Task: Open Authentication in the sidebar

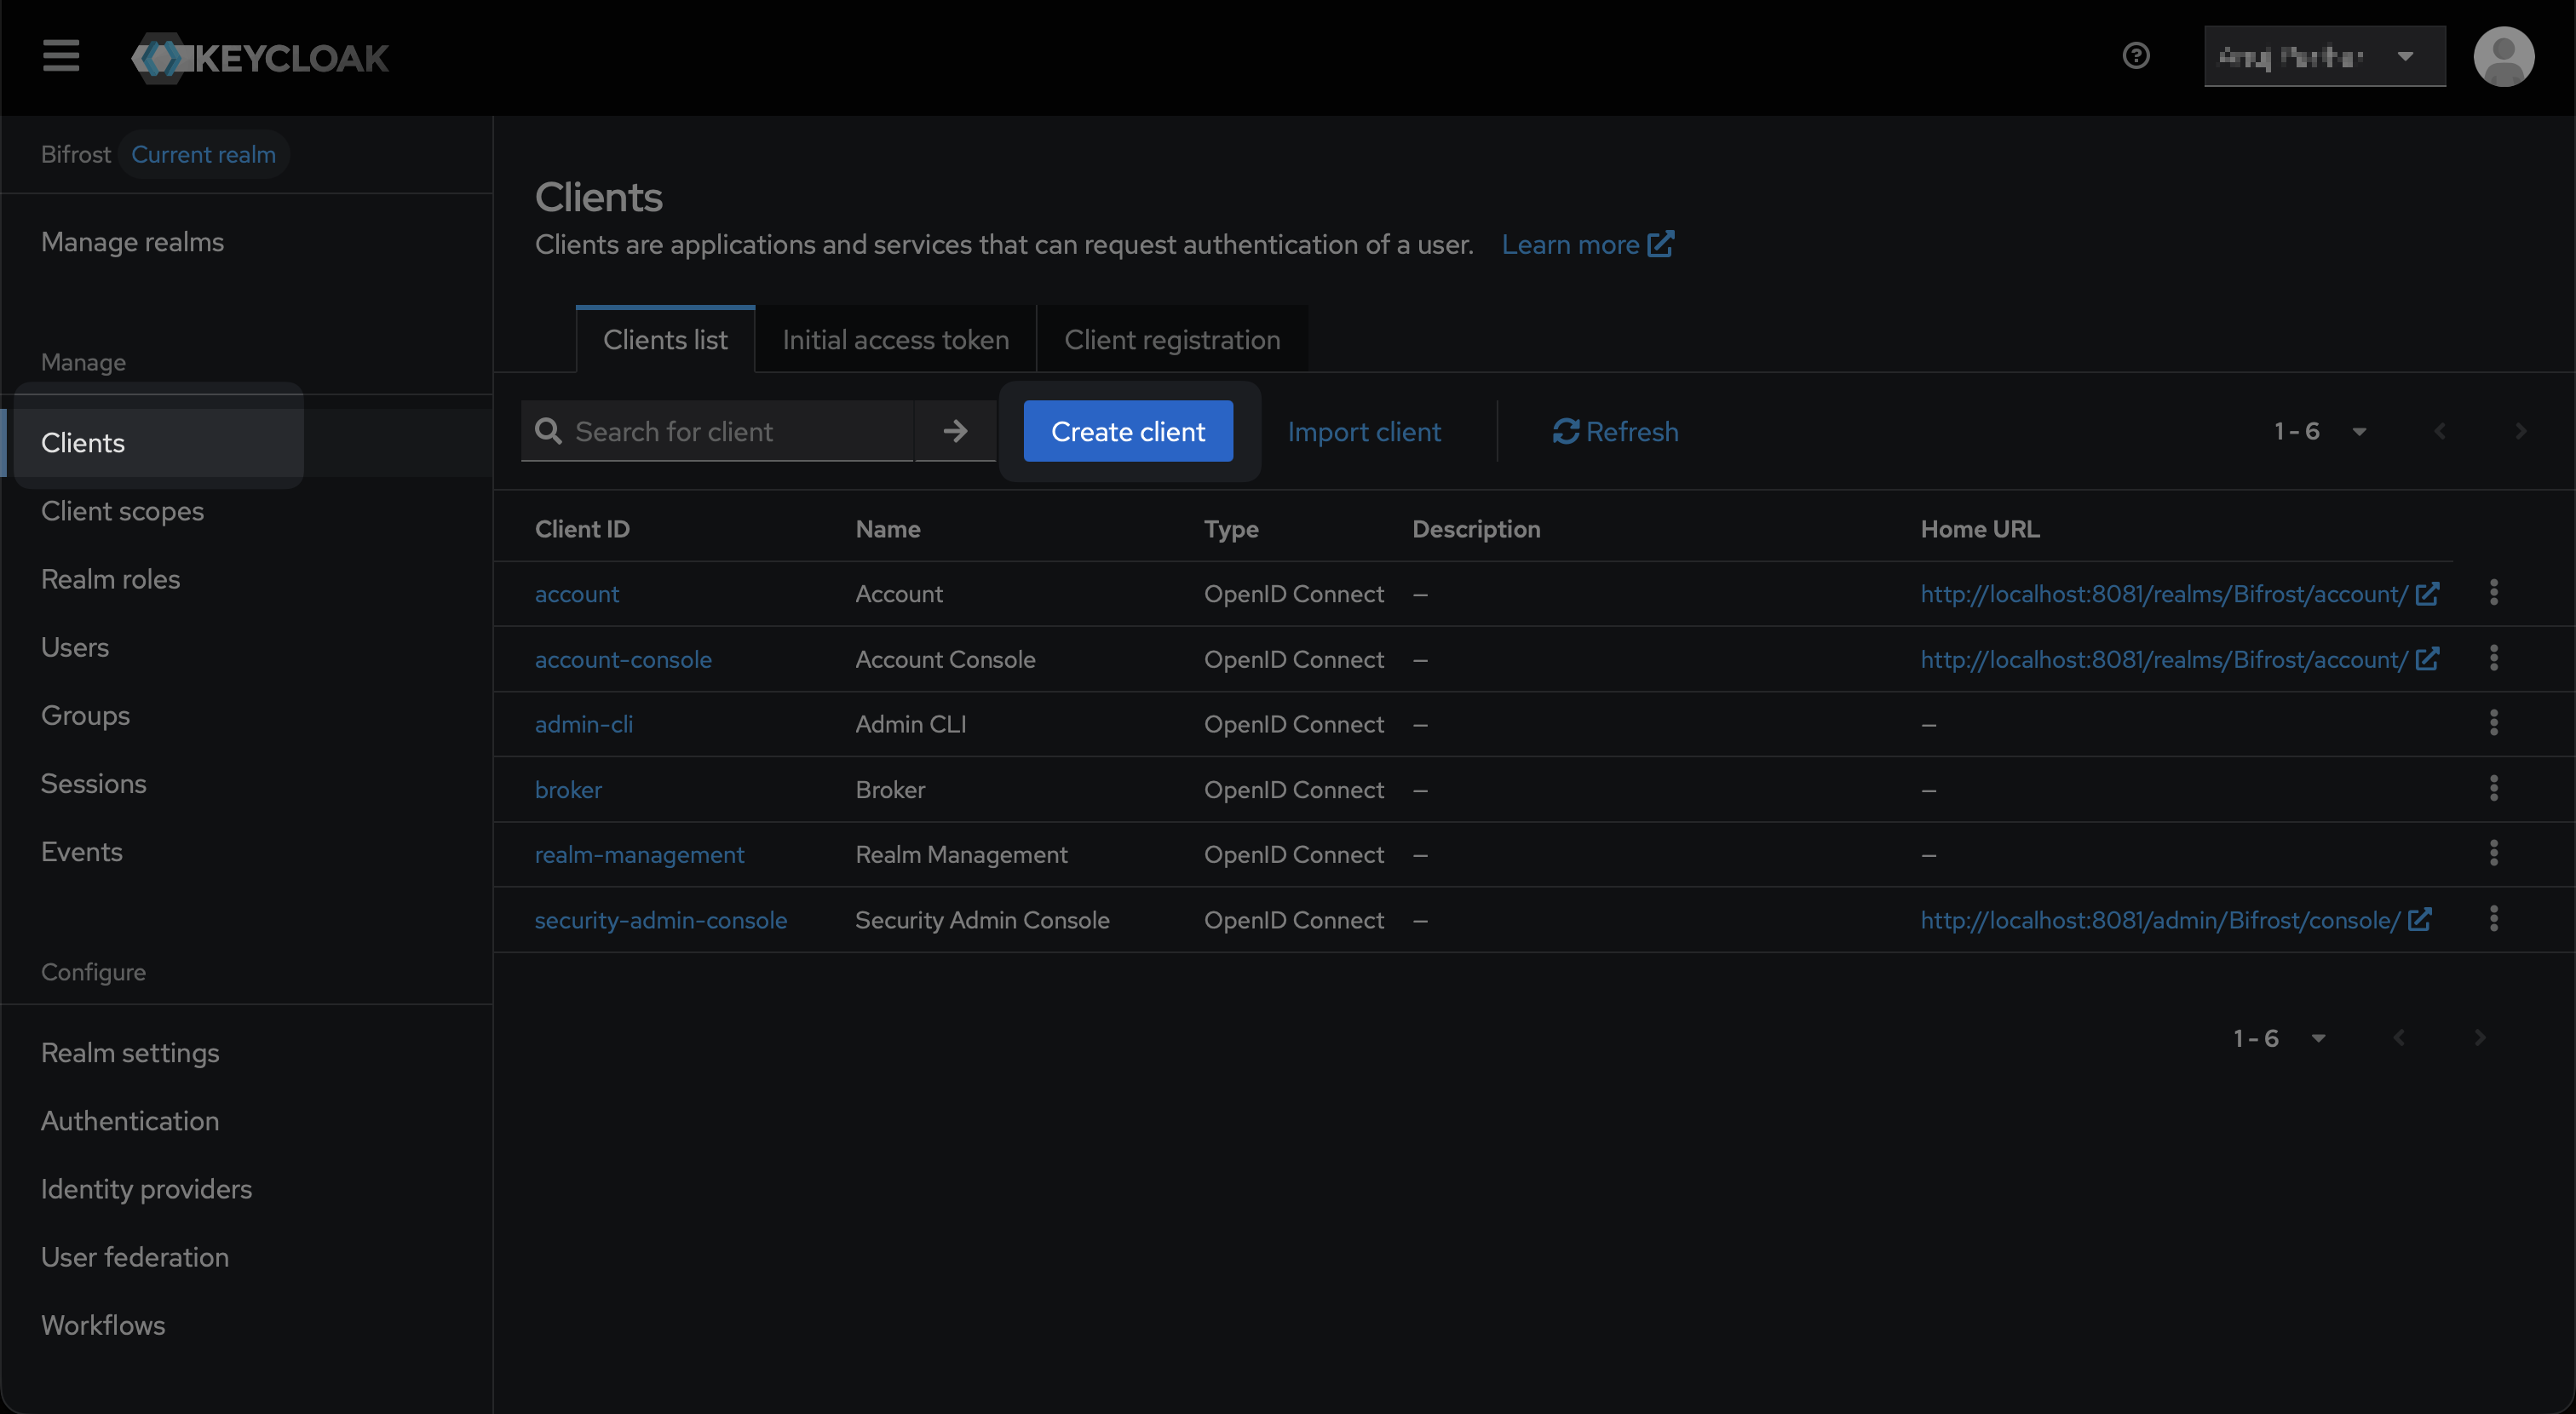Action: coord(130,1120)
